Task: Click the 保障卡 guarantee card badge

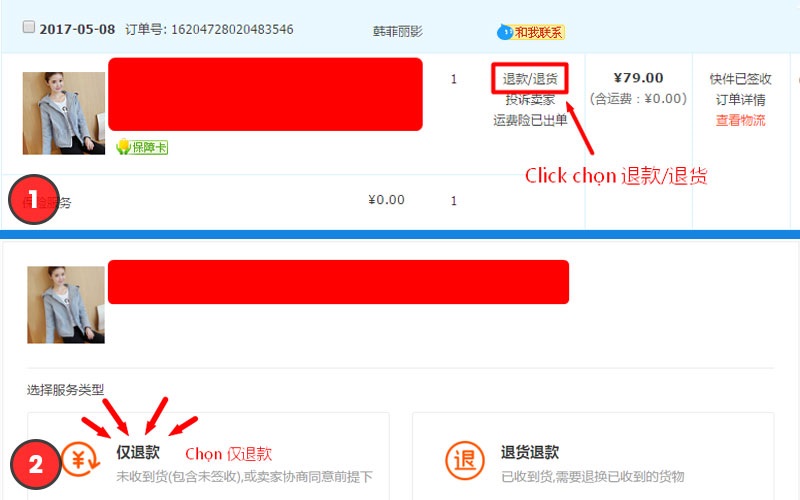Action: pyautogui.click(x=142, y=147)
